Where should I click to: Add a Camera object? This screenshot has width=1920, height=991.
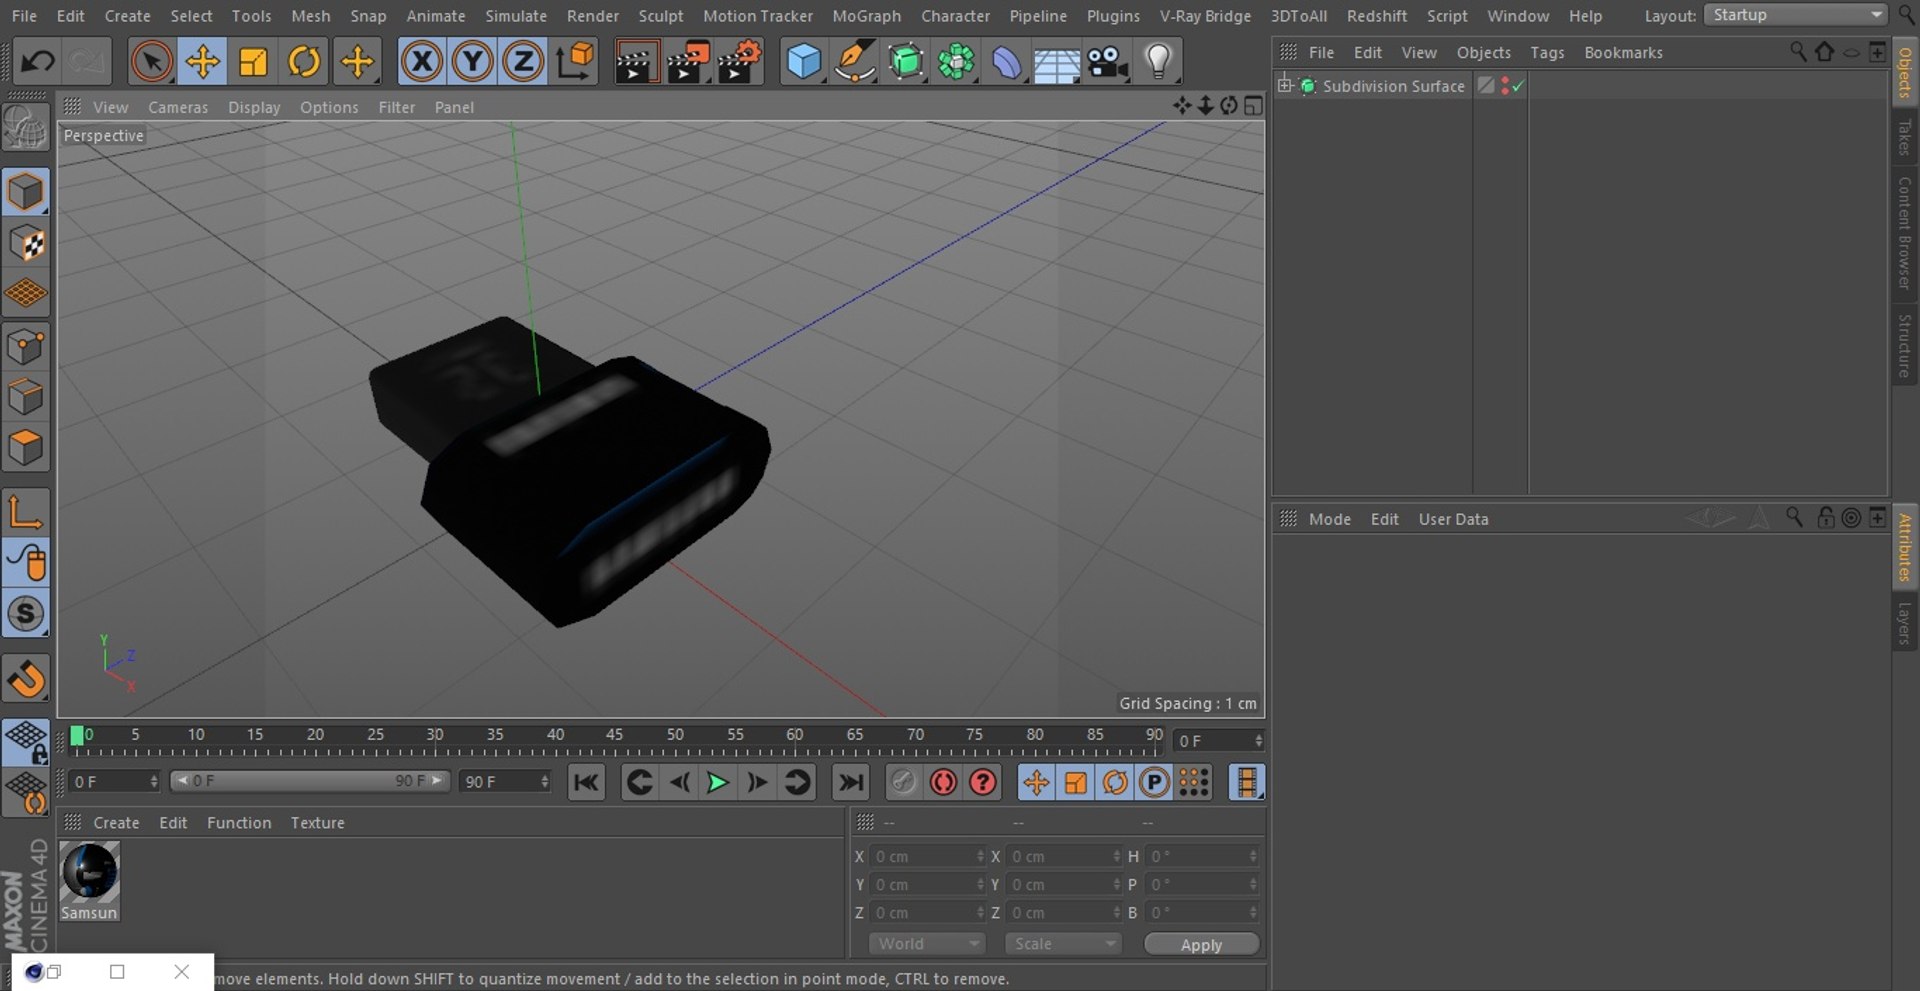[x=1107, y=62]
